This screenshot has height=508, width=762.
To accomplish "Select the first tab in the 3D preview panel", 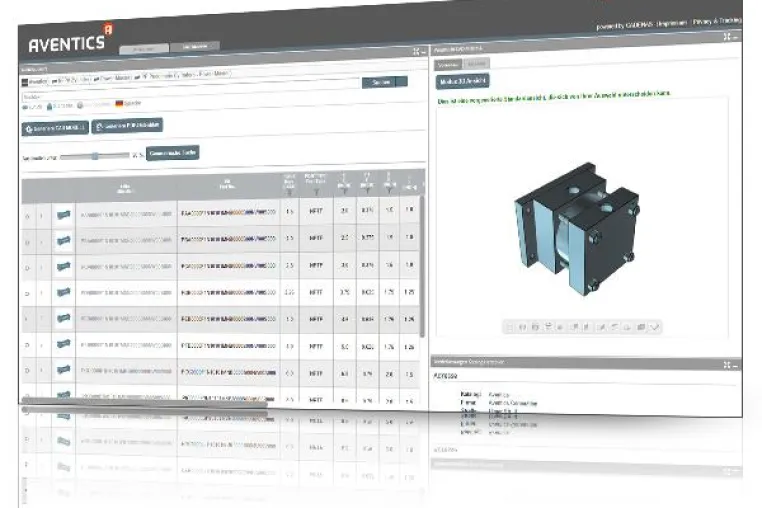I will coord(448,65).
